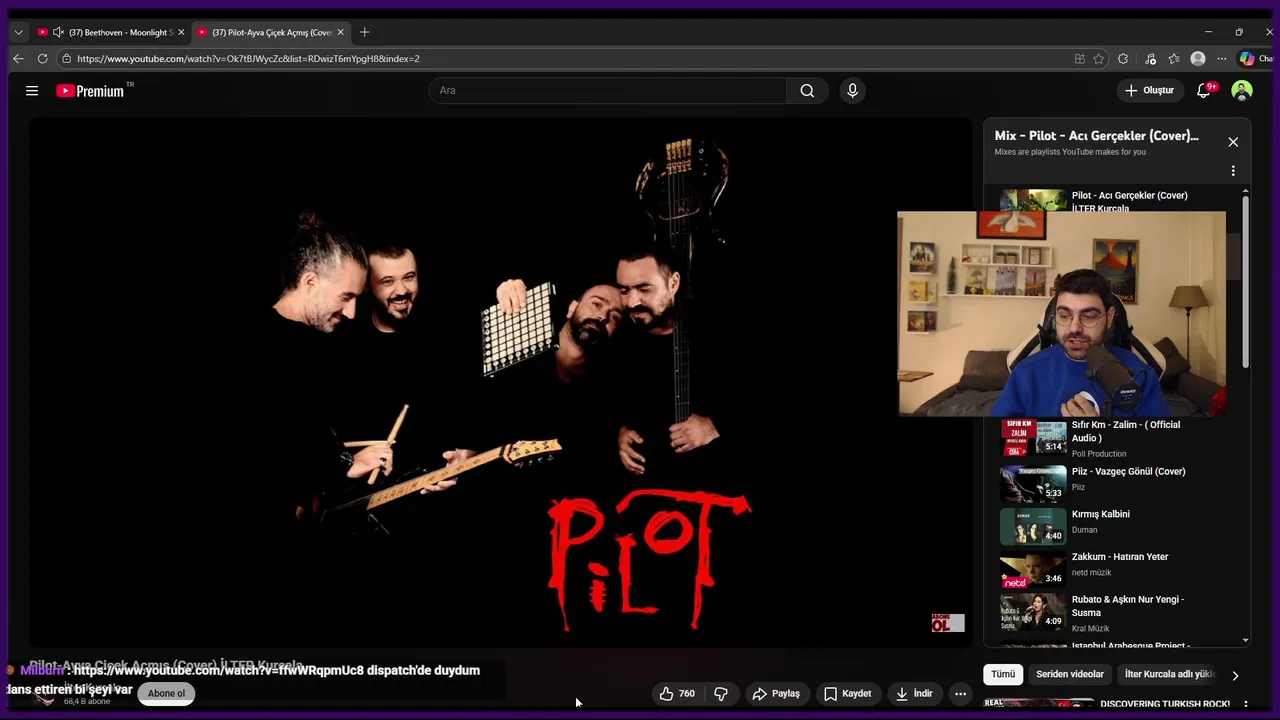Close the Pilot-Ayva Çiçek Açmış tab
Image resolution: width=1280 pixels, height=720 pixels.
[x=340, y=32]
